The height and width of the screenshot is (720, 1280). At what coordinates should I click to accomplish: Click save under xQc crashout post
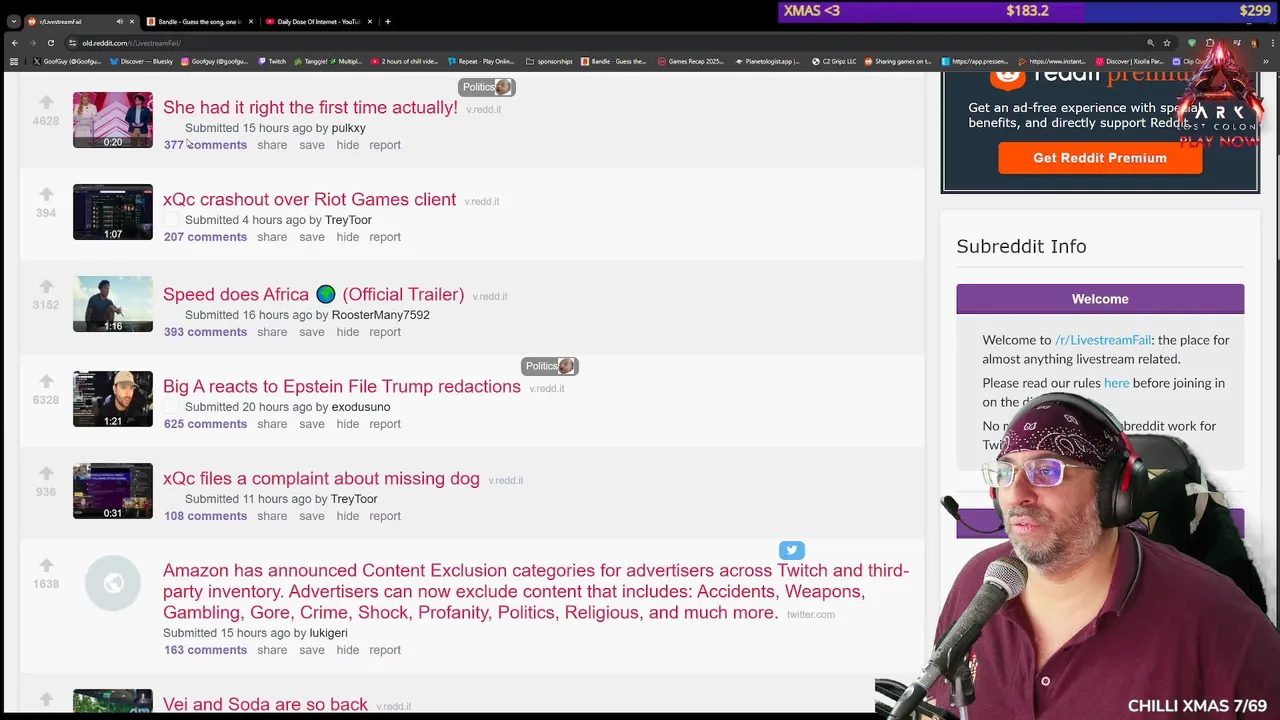tap(312, 237)
